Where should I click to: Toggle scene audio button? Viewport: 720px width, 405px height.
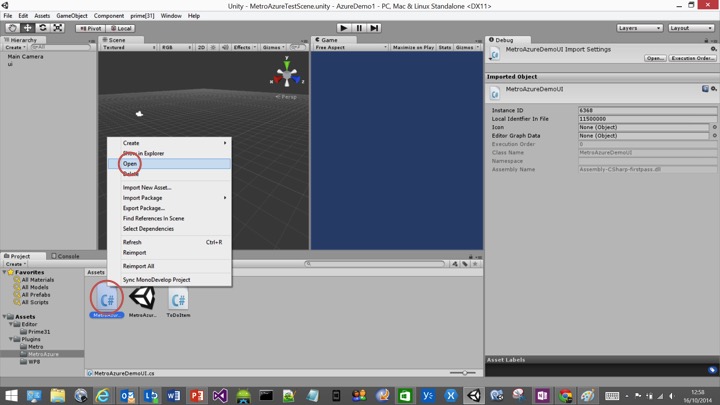pyautogui.click(x=225, y=47)
